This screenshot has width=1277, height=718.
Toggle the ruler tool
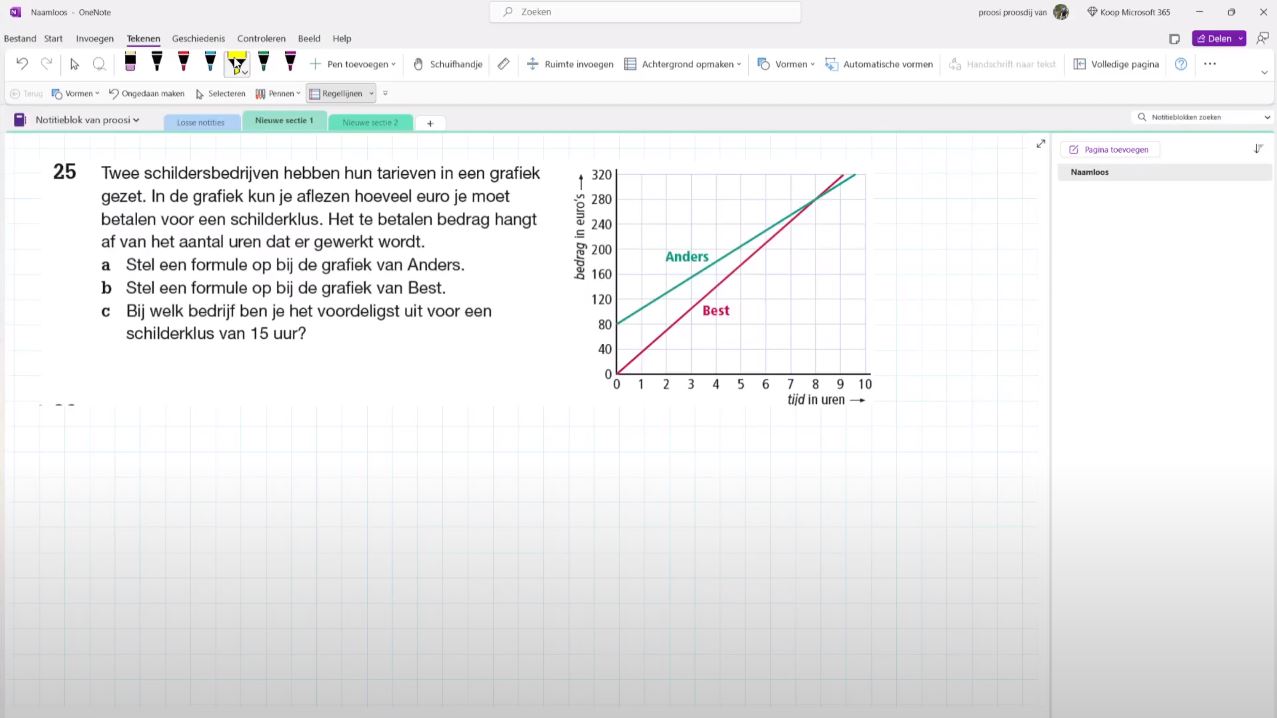(x=503, y=64)
